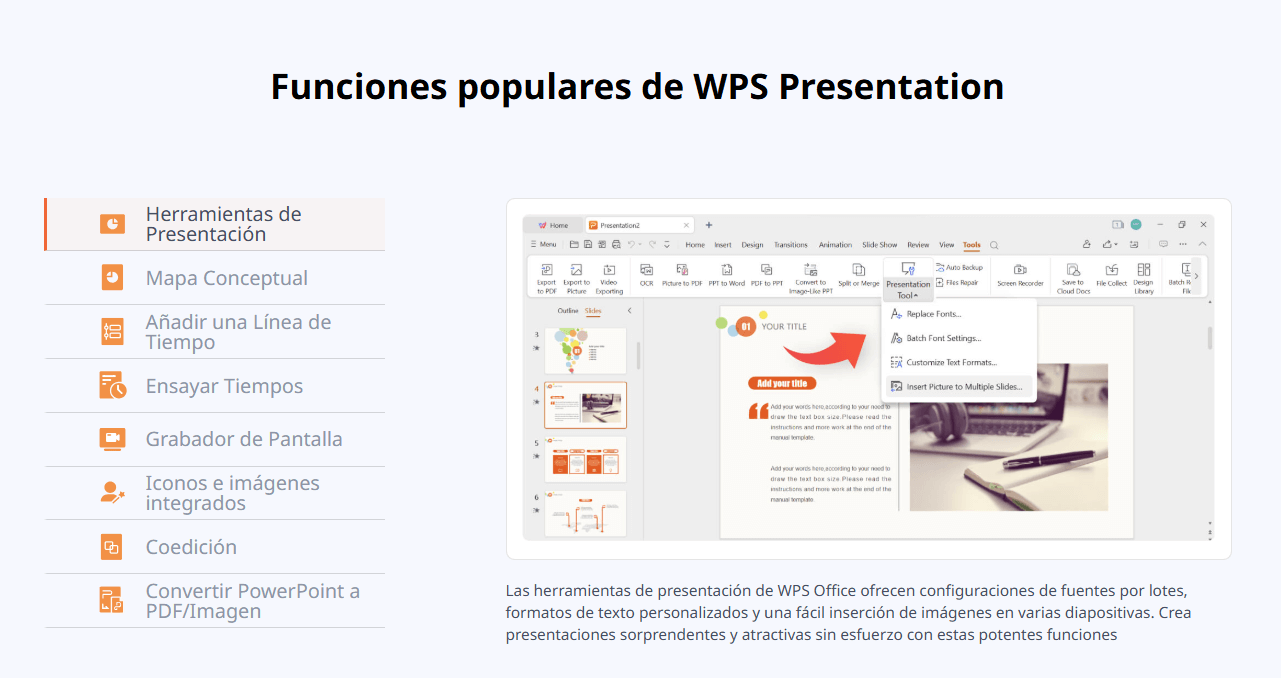Click the Save quick-access icon

(x=588, y=244)
